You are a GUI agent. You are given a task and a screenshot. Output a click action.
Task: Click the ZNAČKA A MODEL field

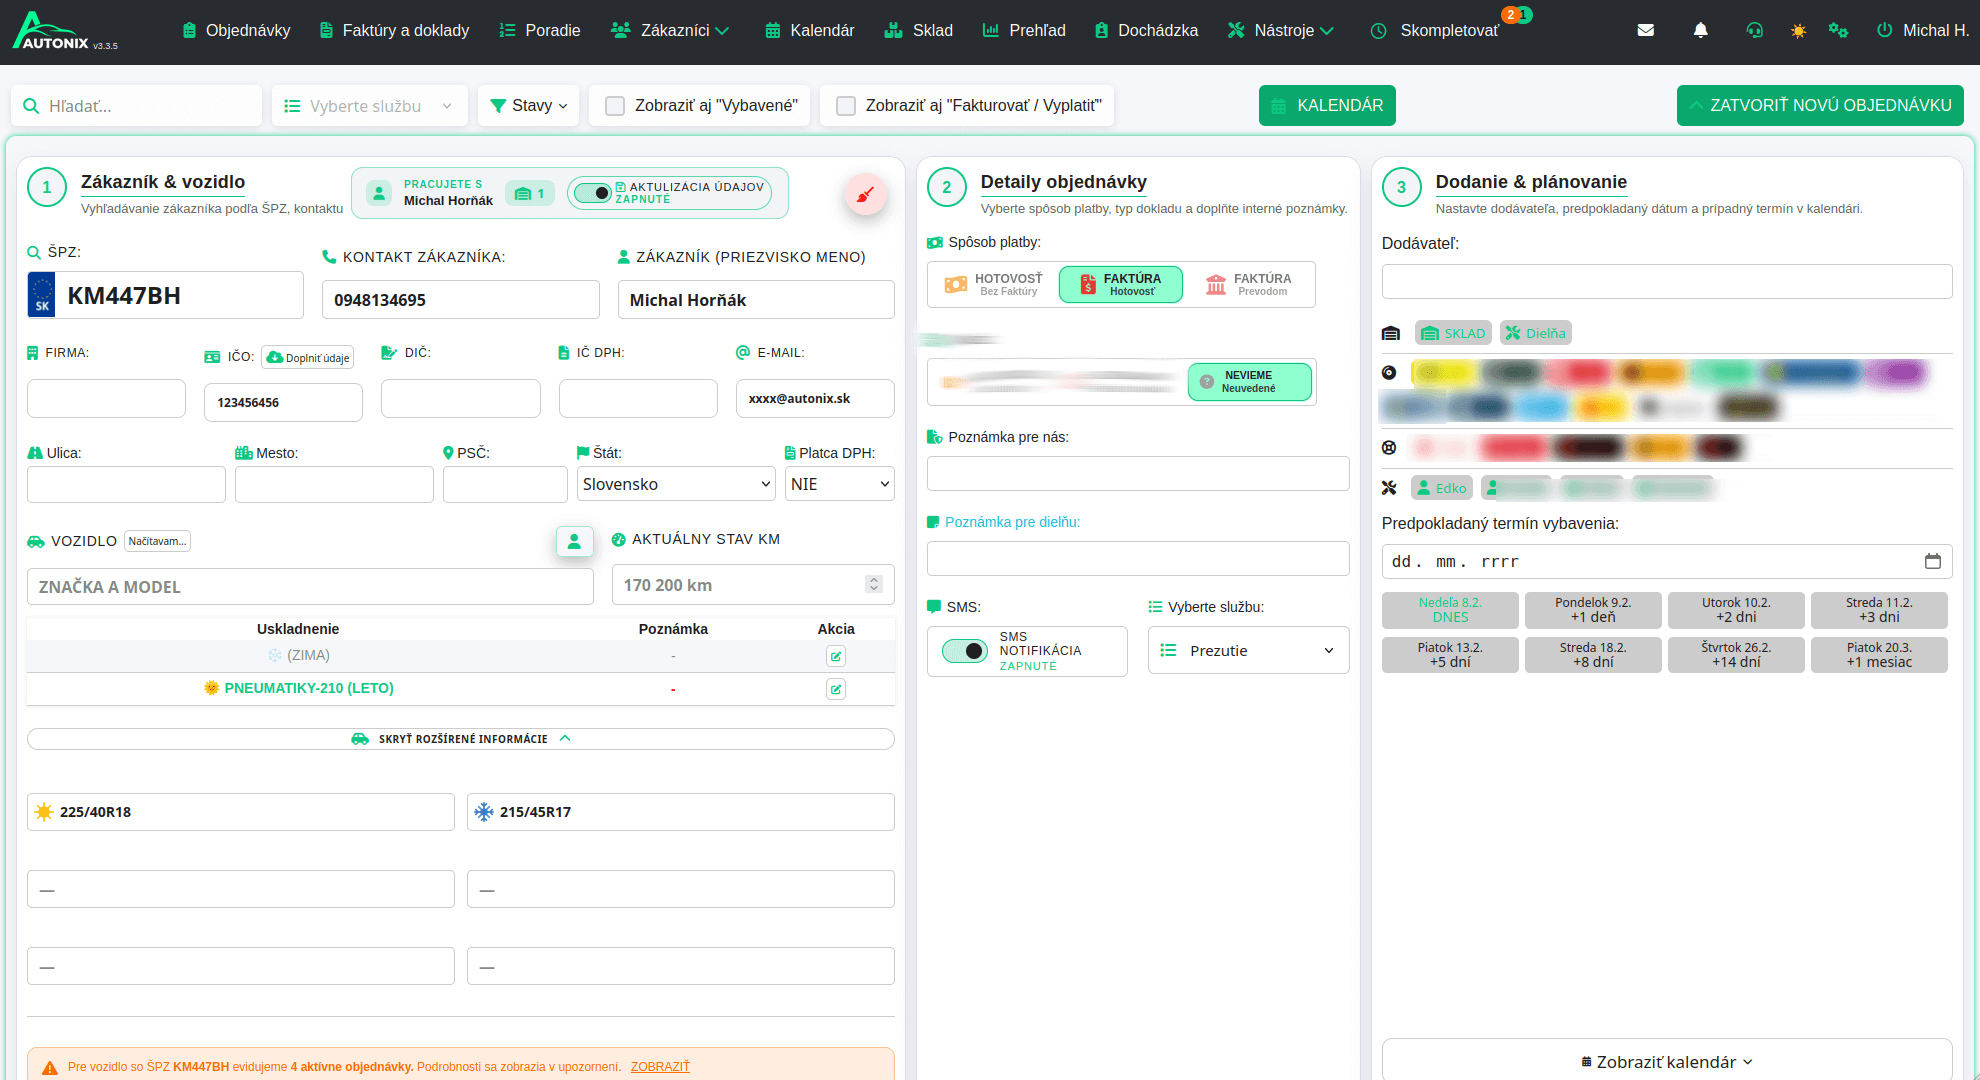click(310, 587)
